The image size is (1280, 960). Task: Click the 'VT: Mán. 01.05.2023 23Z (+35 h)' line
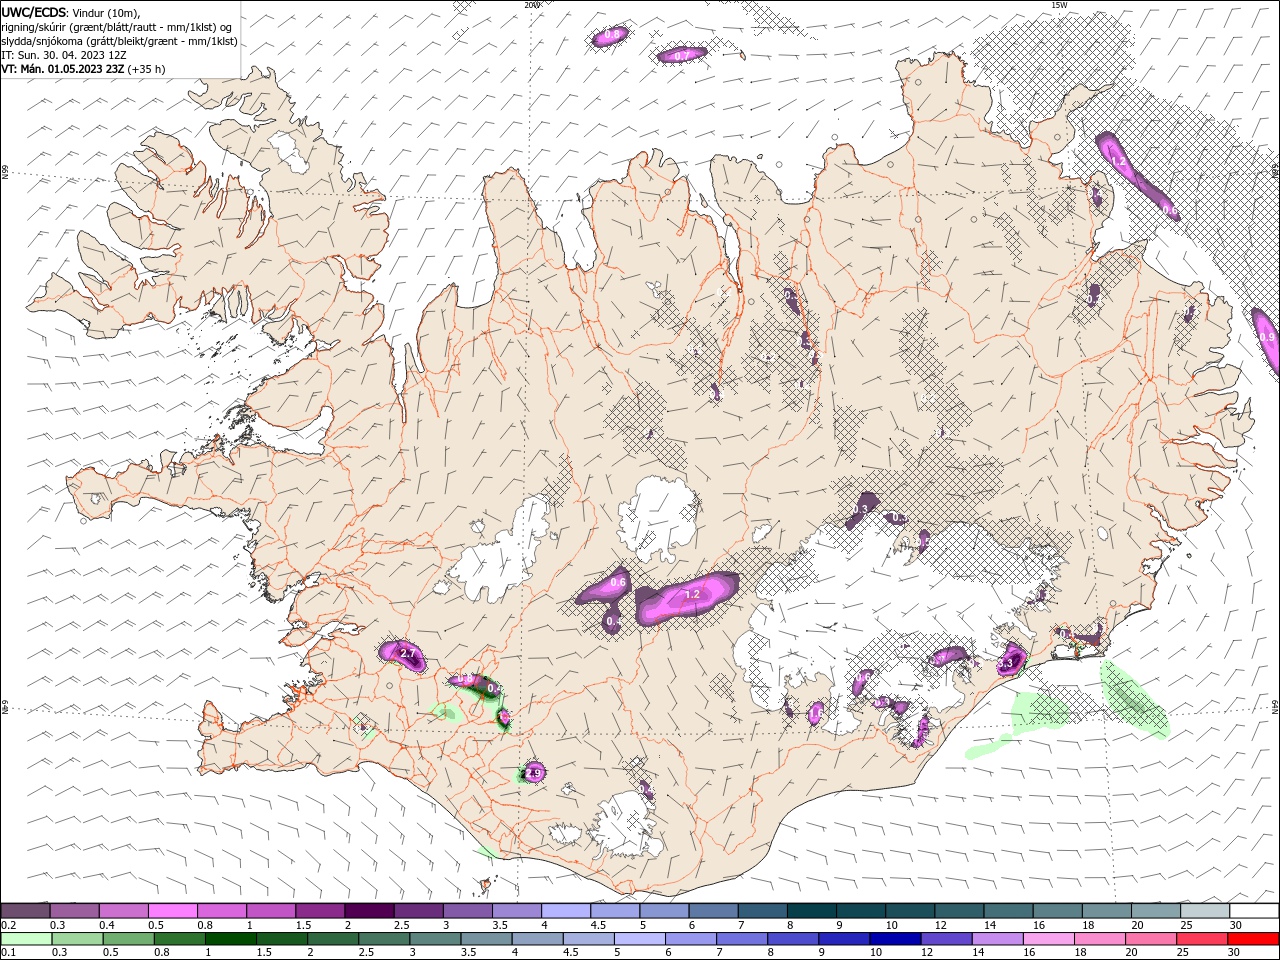pos(83,69)
